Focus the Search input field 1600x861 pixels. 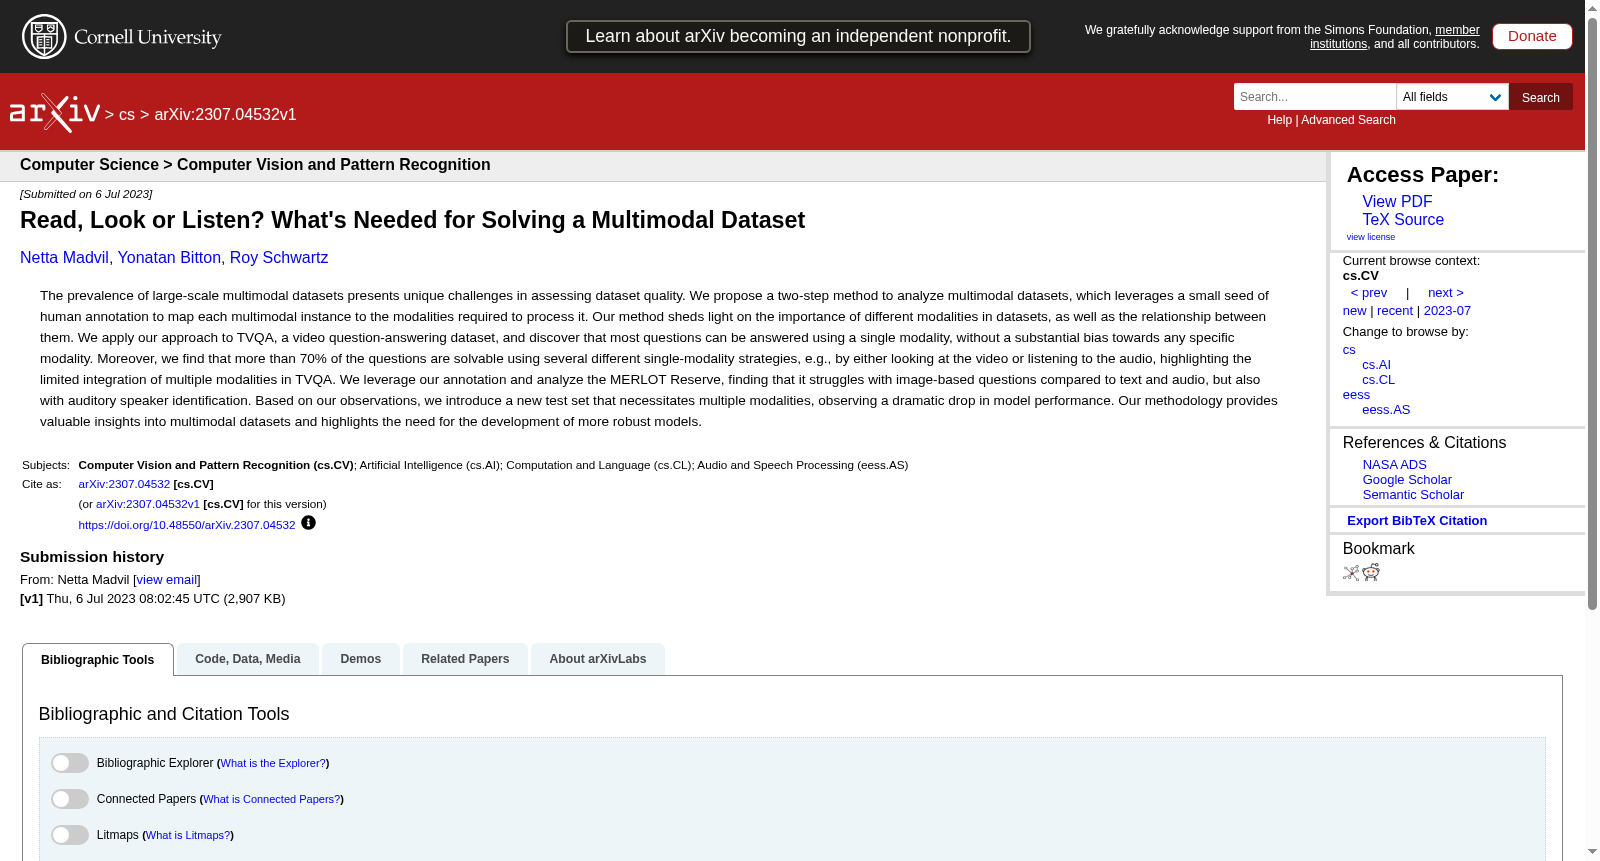coord(1315,97)
